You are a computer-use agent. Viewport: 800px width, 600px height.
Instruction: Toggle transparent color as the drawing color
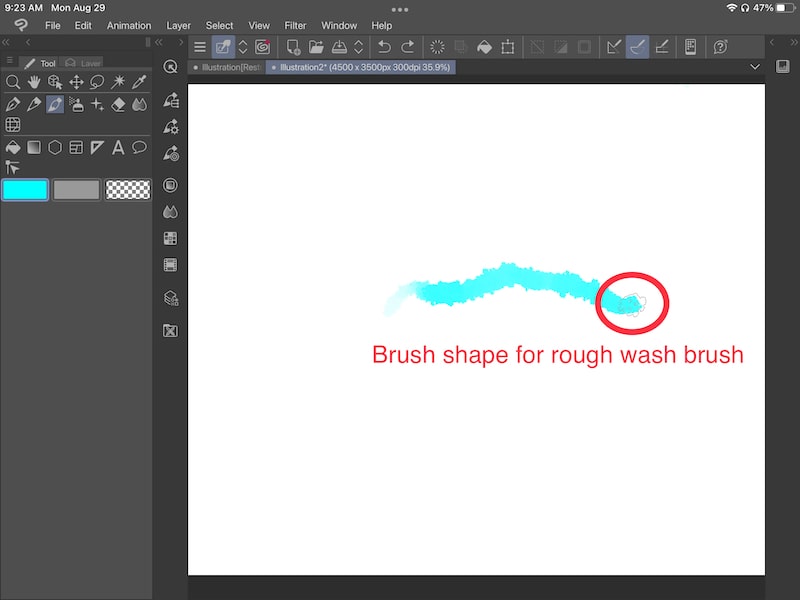[x=127, y=189]
